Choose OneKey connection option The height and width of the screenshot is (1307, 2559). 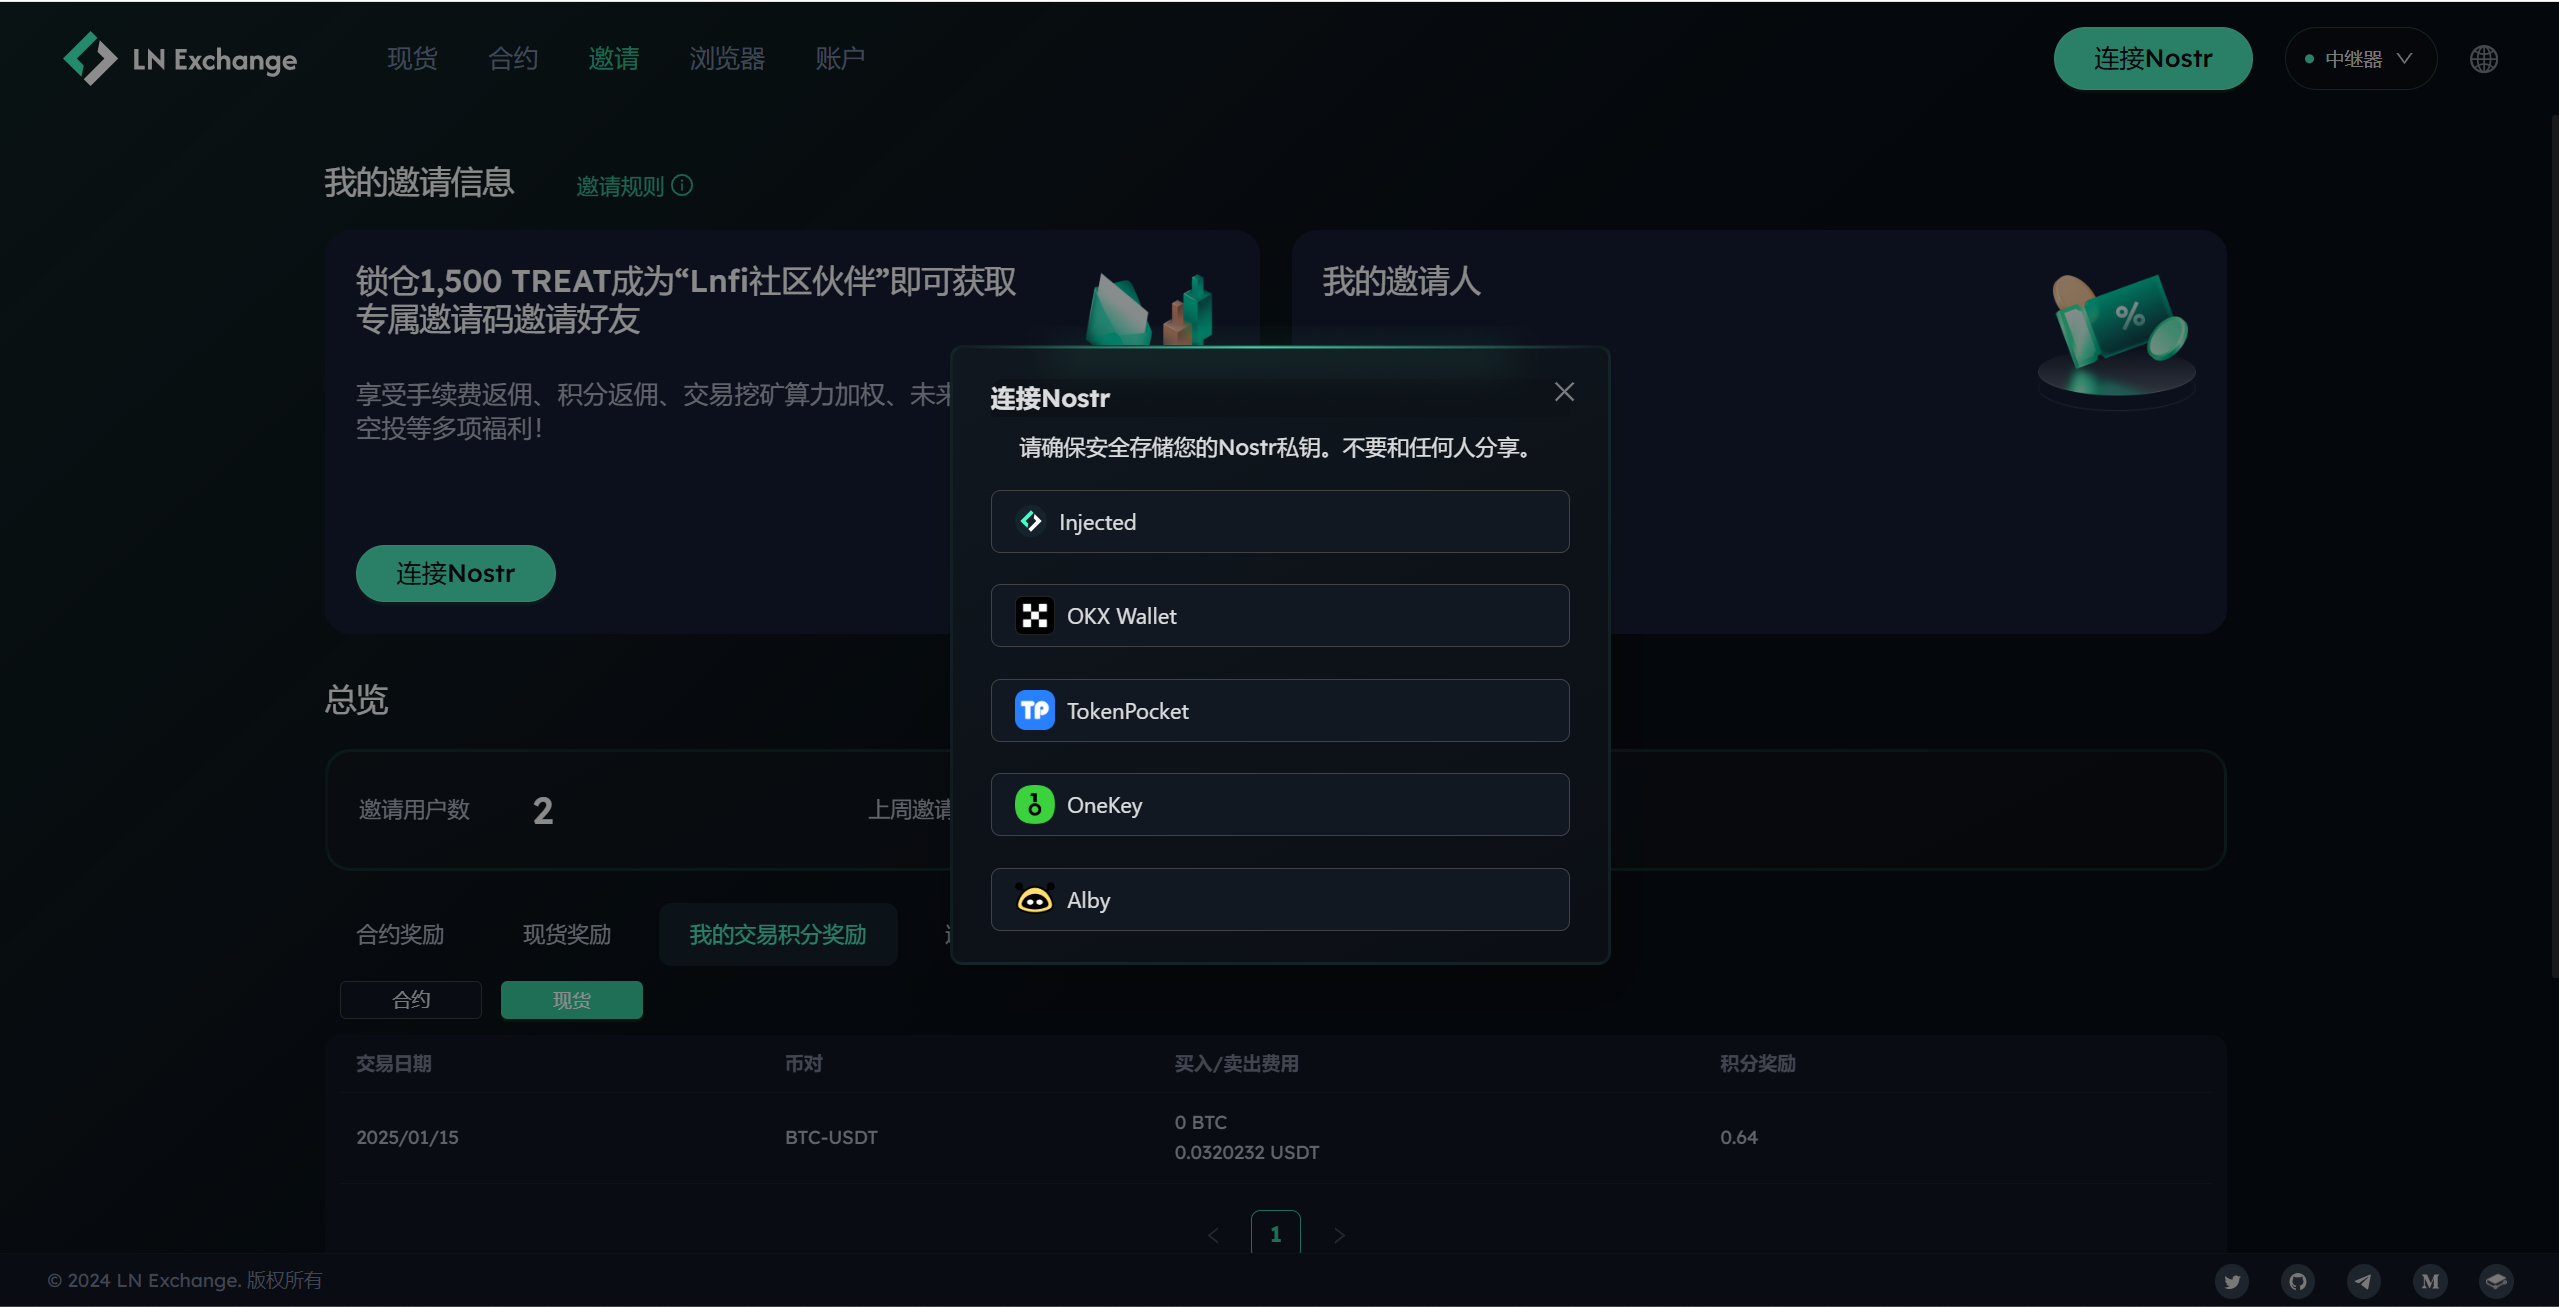tap(1280, 805)
